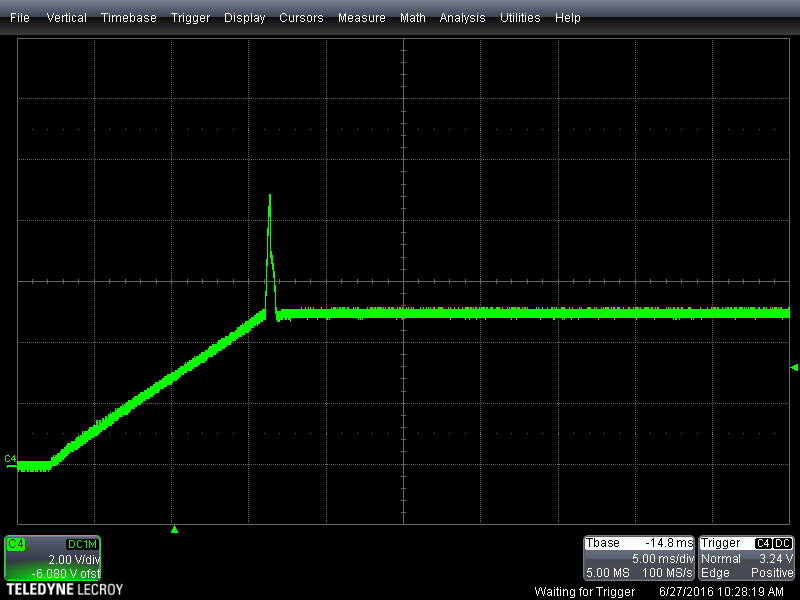Open the Display menu
The width and height of the screenshot is (800, 600).
[x=244, y=18]
